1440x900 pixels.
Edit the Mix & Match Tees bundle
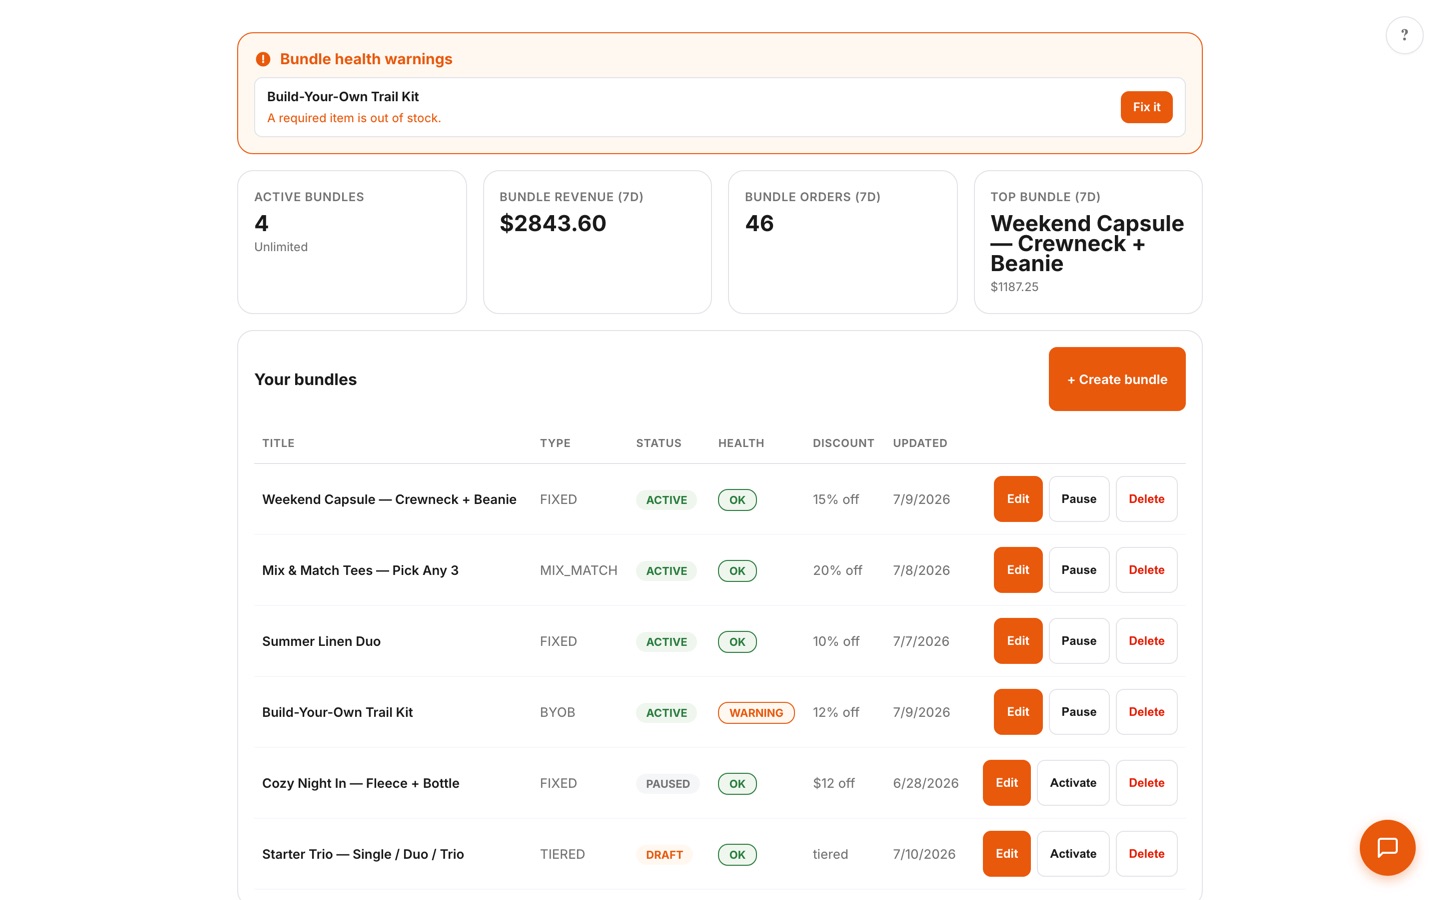click(1018, 570)
